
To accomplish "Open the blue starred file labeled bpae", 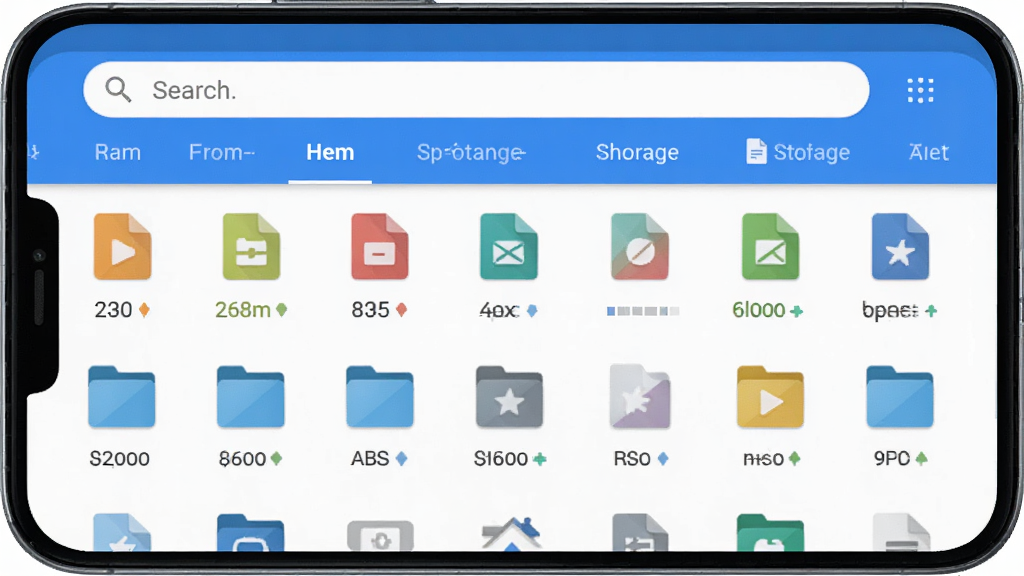I will [x=900, y=247].
